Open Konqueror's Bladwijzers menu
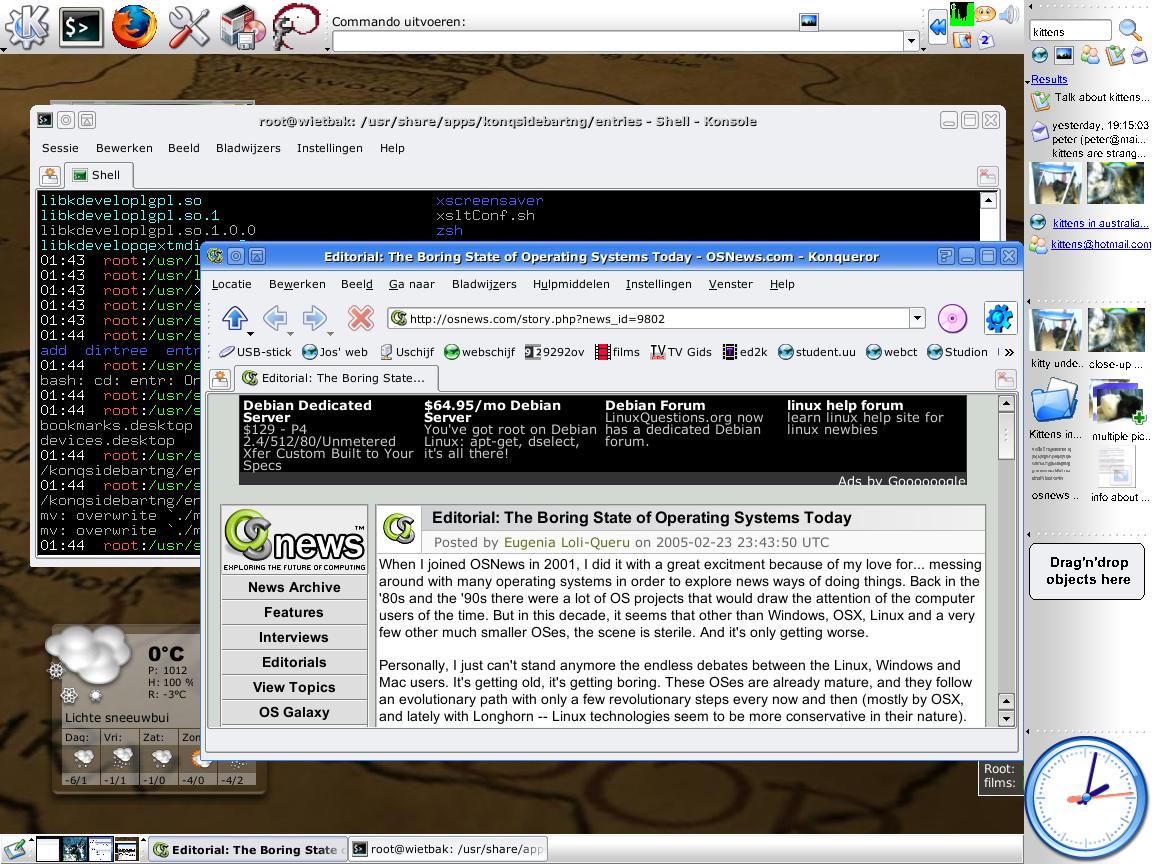Viewport: 1152px width, 864px height. coord(483,284)
